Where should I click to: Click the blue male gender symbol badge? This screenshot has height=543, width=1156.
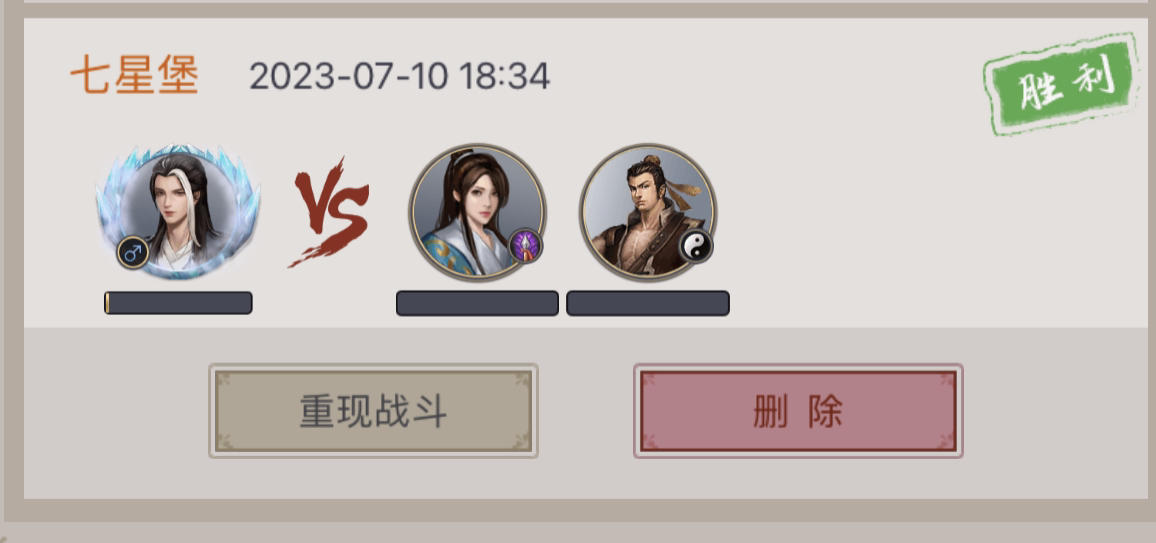pyautogui.click(x=133, y=253)
